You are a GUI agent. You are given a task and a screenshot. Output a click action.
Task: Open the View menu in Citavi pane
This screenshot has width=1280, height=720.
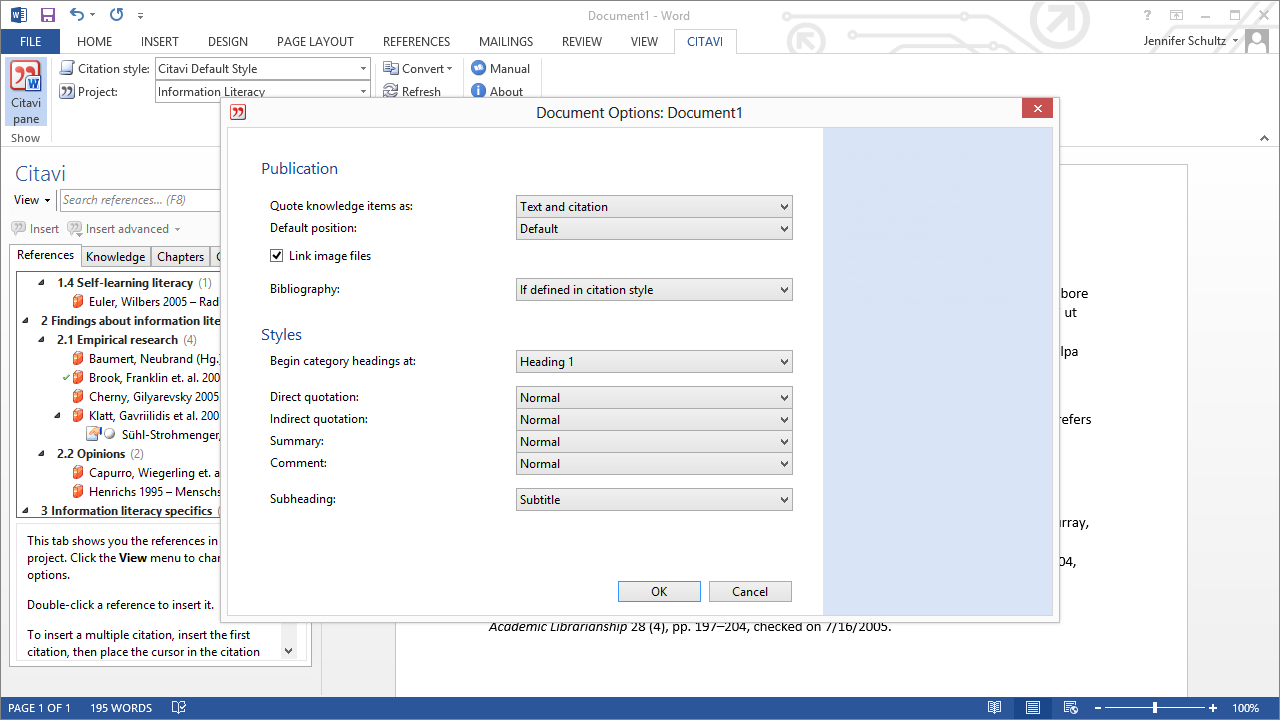(32, 200)
